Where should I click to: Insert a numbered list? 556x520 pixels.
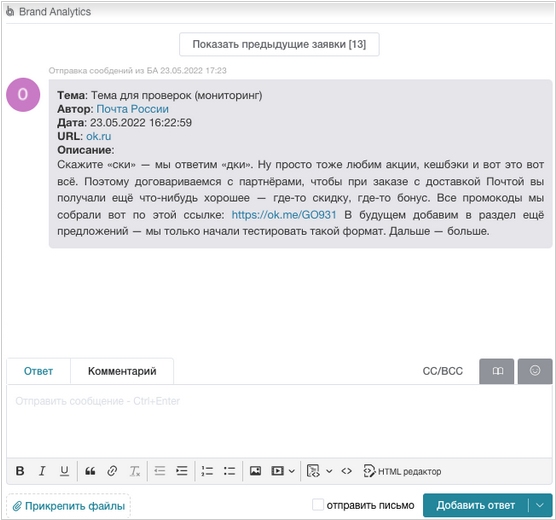click(x=207, y=471)
